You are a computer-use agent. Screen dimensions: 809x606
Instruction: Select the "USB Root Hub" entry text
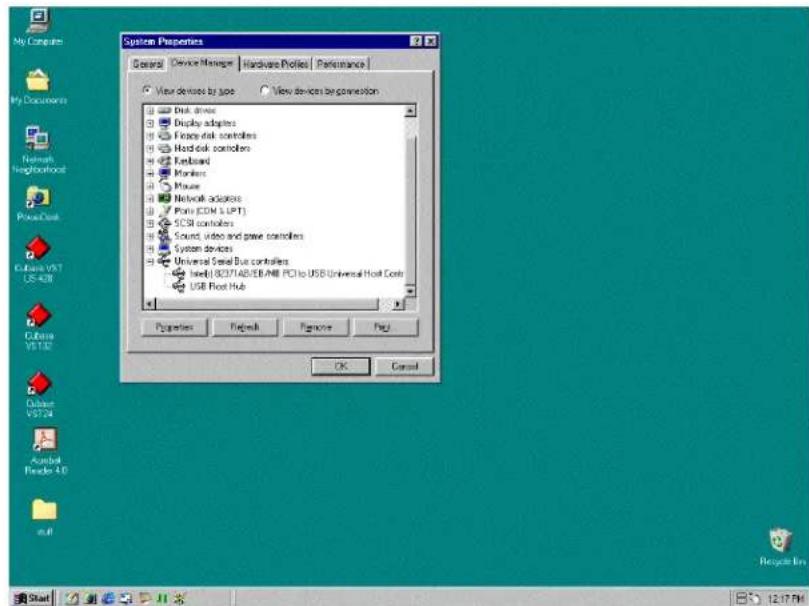(x=217, y=286)
